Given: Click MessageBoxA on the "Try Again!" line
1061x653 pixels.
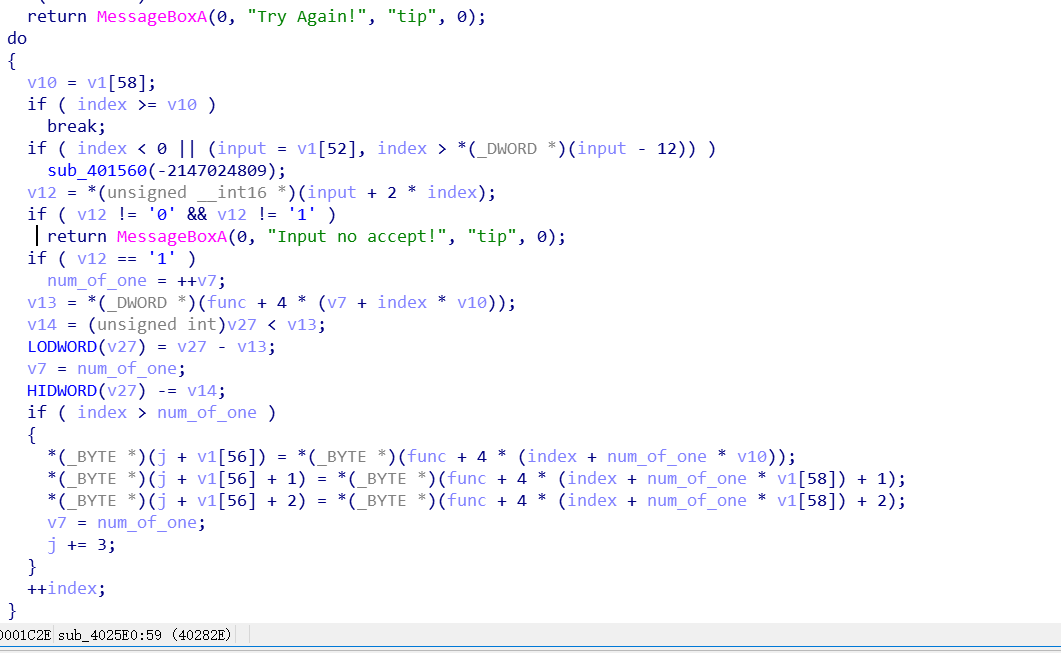Looking at the screenshot, I should point(147,17).
